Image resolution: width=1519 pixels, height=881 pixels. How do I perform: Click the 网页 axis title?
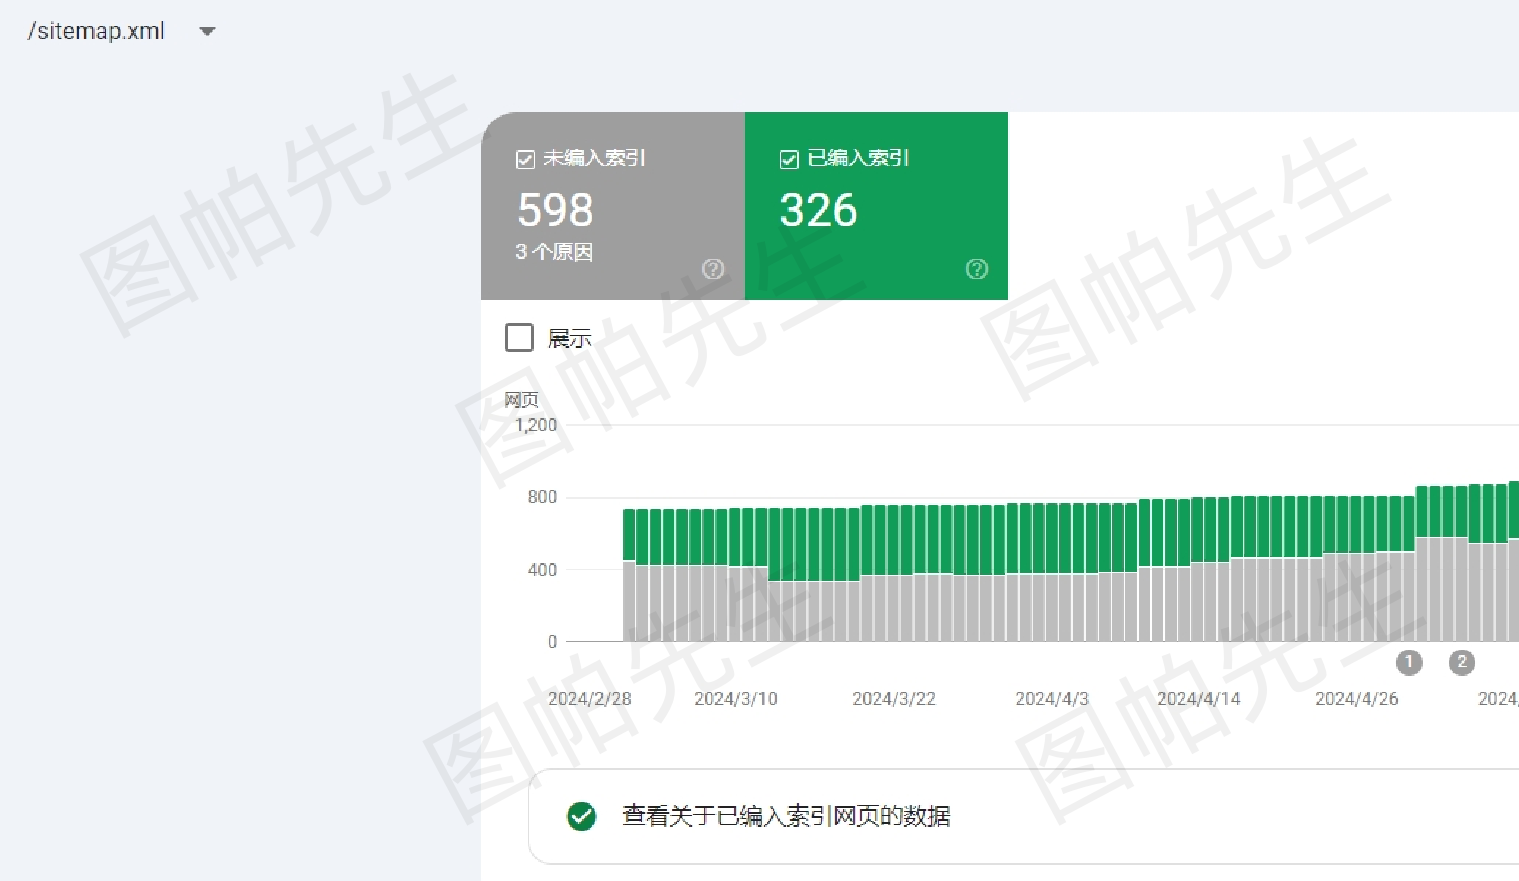point(521,400)
